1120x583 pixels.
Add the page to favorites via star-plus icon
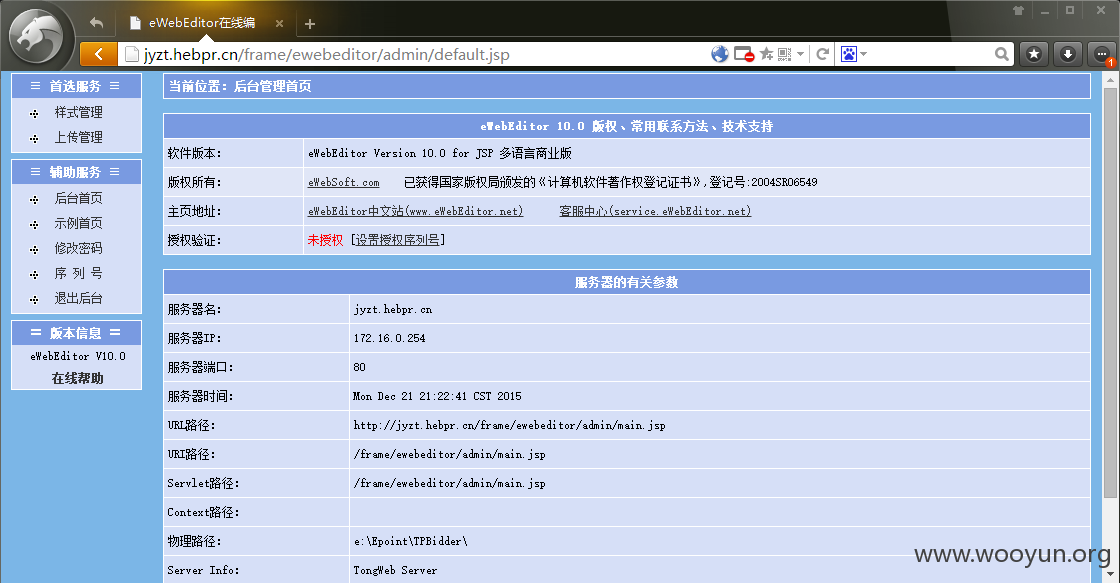pos(766,54)
